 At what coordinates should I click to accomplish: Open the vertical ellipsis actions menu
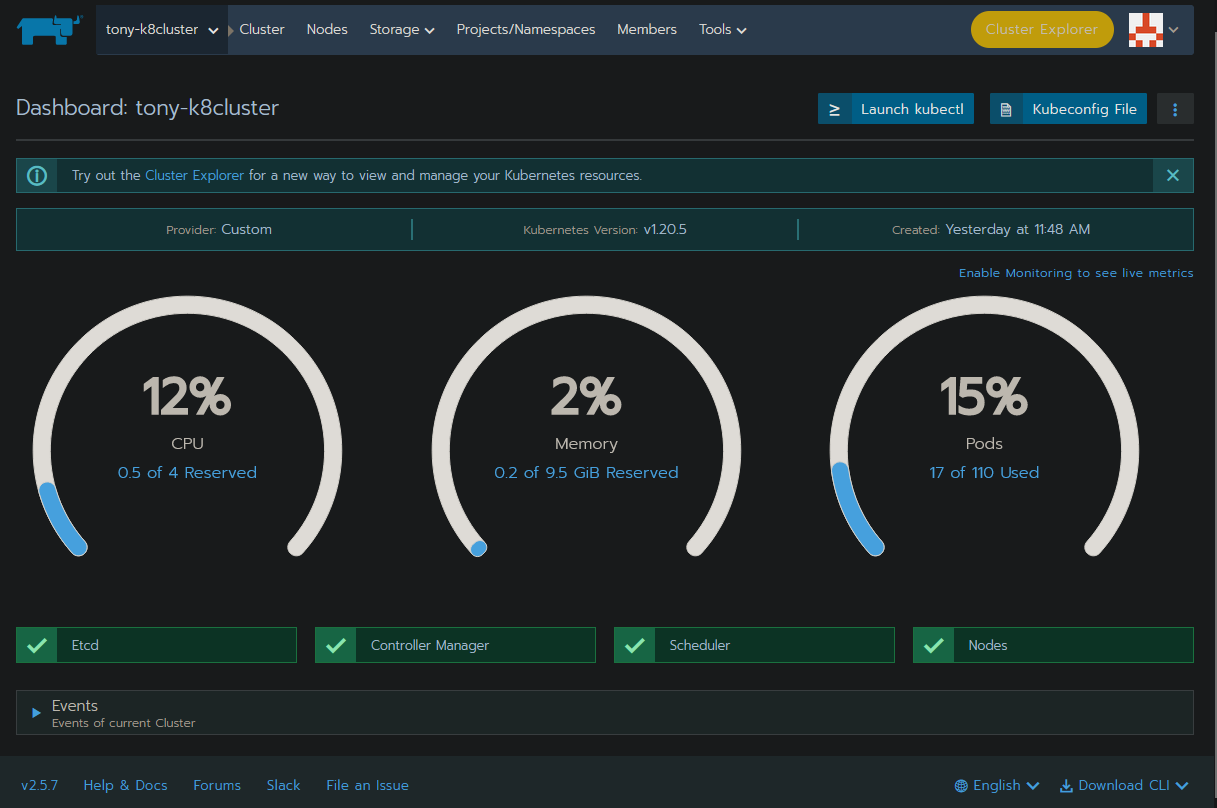[1175, 109]
